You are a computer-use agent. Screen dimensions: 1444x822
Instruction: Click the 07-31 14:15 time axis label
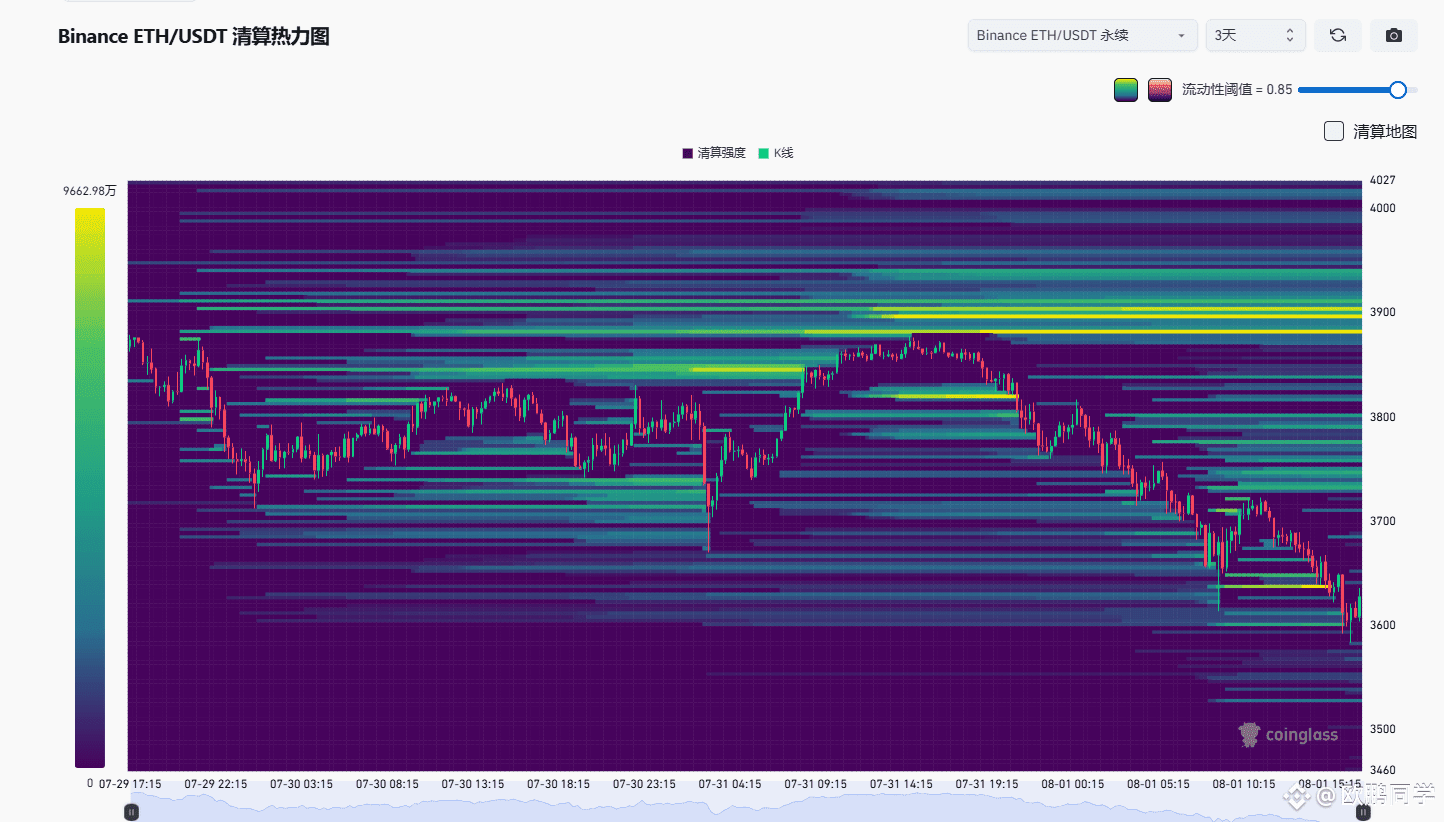coord(901,784)
